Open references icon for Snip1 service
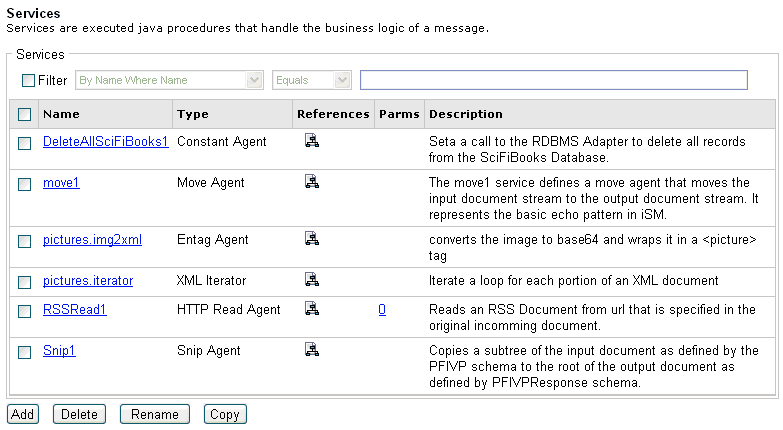The image size is (783, 430). [x=312, y=350]
